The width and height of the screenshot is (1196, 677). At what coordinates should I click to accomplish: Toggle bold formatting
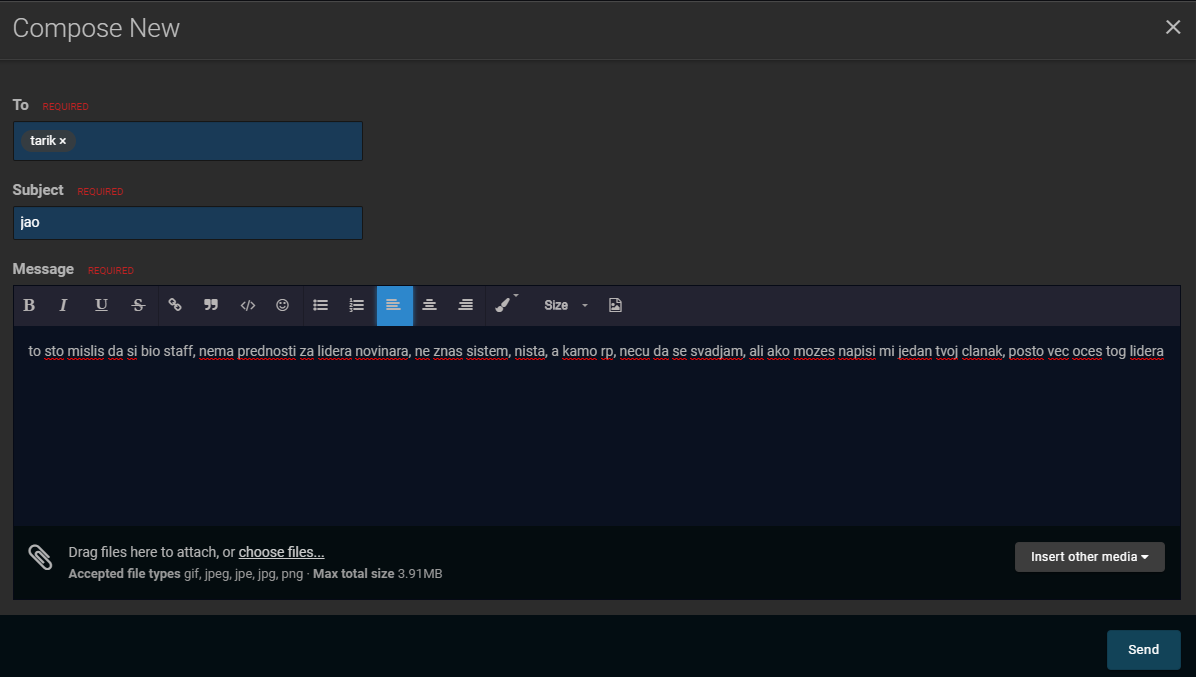[29, 306]
